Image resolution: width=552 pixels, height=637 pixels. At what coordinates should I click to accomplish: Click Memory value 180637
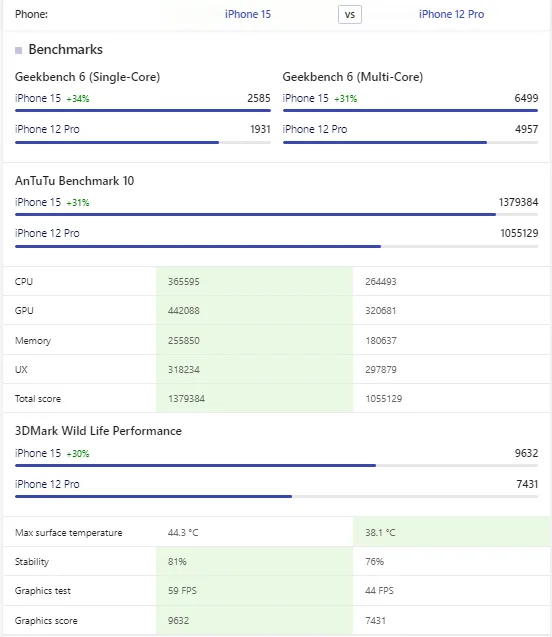[381, 340]
